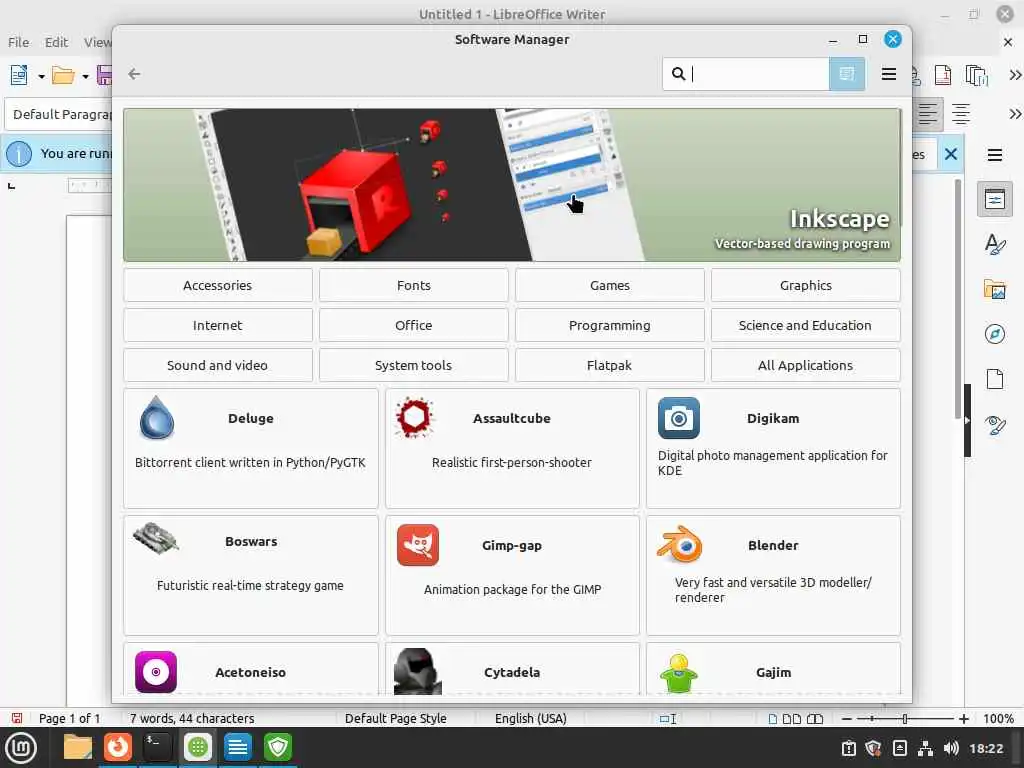1024x768 pixels.
Task: Expand Writer's formatting toolbar overflow chevron
Action: 1014,114
